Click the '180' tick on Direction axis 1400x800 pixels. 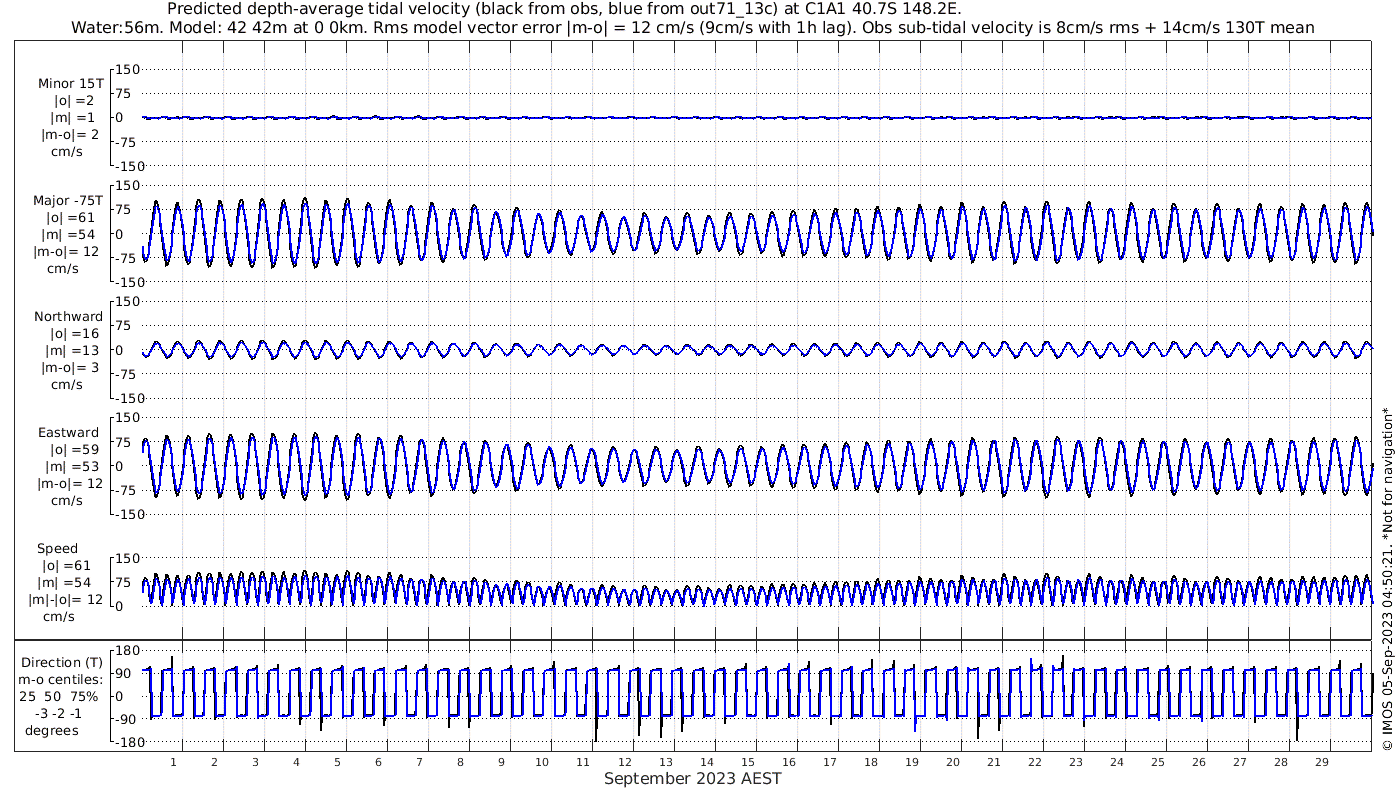[128, 651]
